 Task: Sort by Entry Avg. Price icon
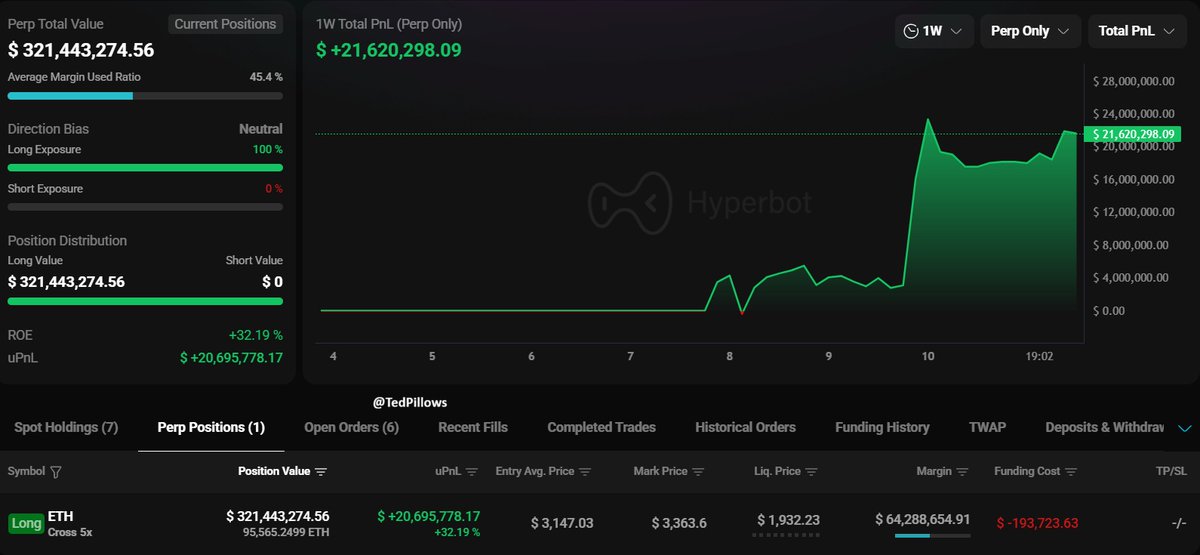click(x=585, y=472)
